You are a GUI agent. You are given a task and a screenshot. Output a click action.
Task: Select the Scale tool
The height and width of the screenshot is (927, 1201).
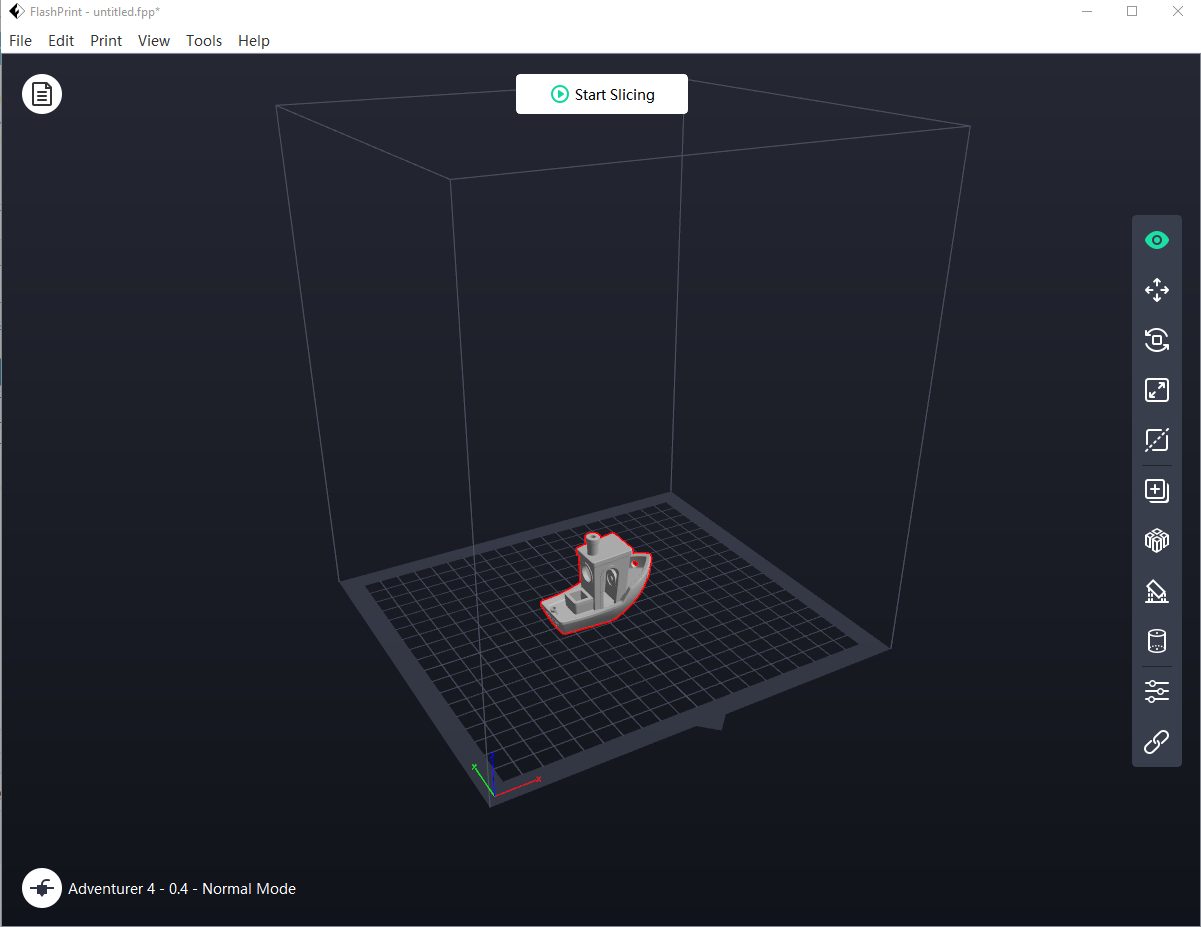tap(1157, 390)
